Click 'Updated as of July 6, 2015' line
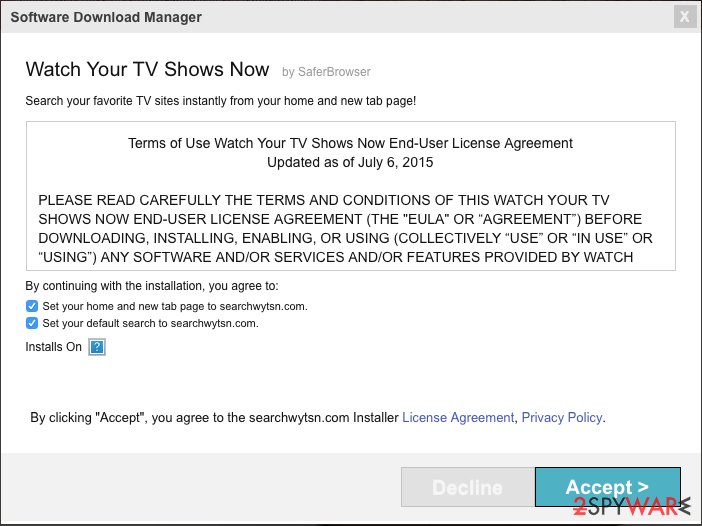Screen dimensions: 702x526 350,162
